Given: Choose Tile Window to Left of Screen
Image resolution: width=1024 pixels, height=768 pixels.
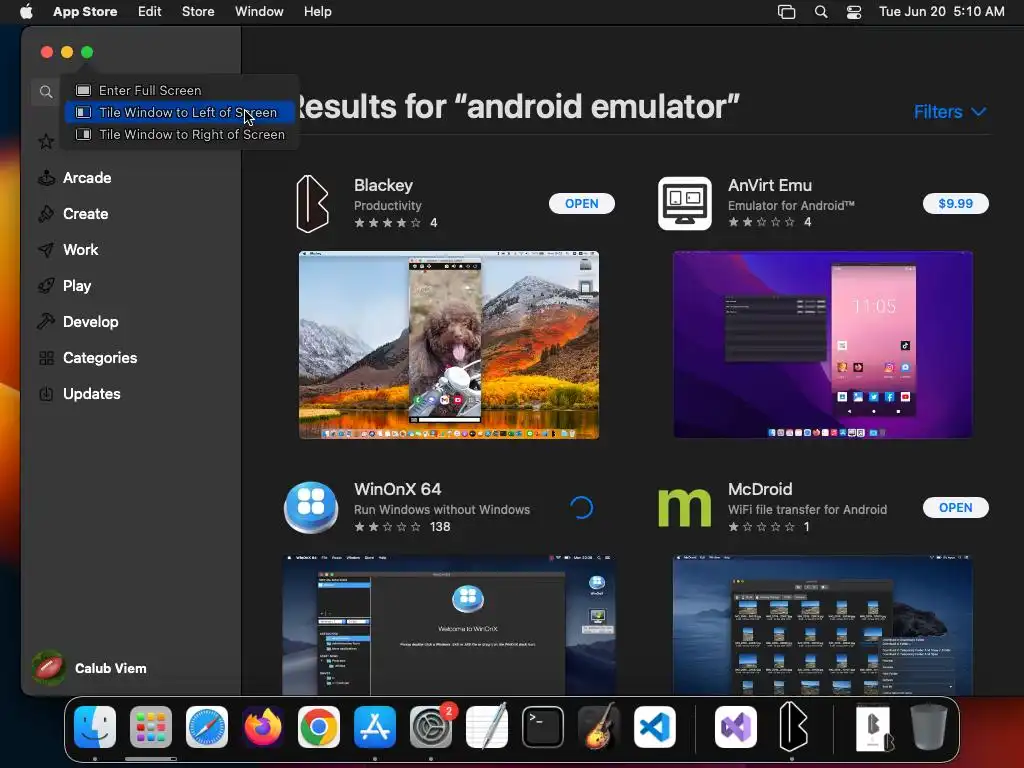Looking at the screenshot, I should (x=180, y=112).
